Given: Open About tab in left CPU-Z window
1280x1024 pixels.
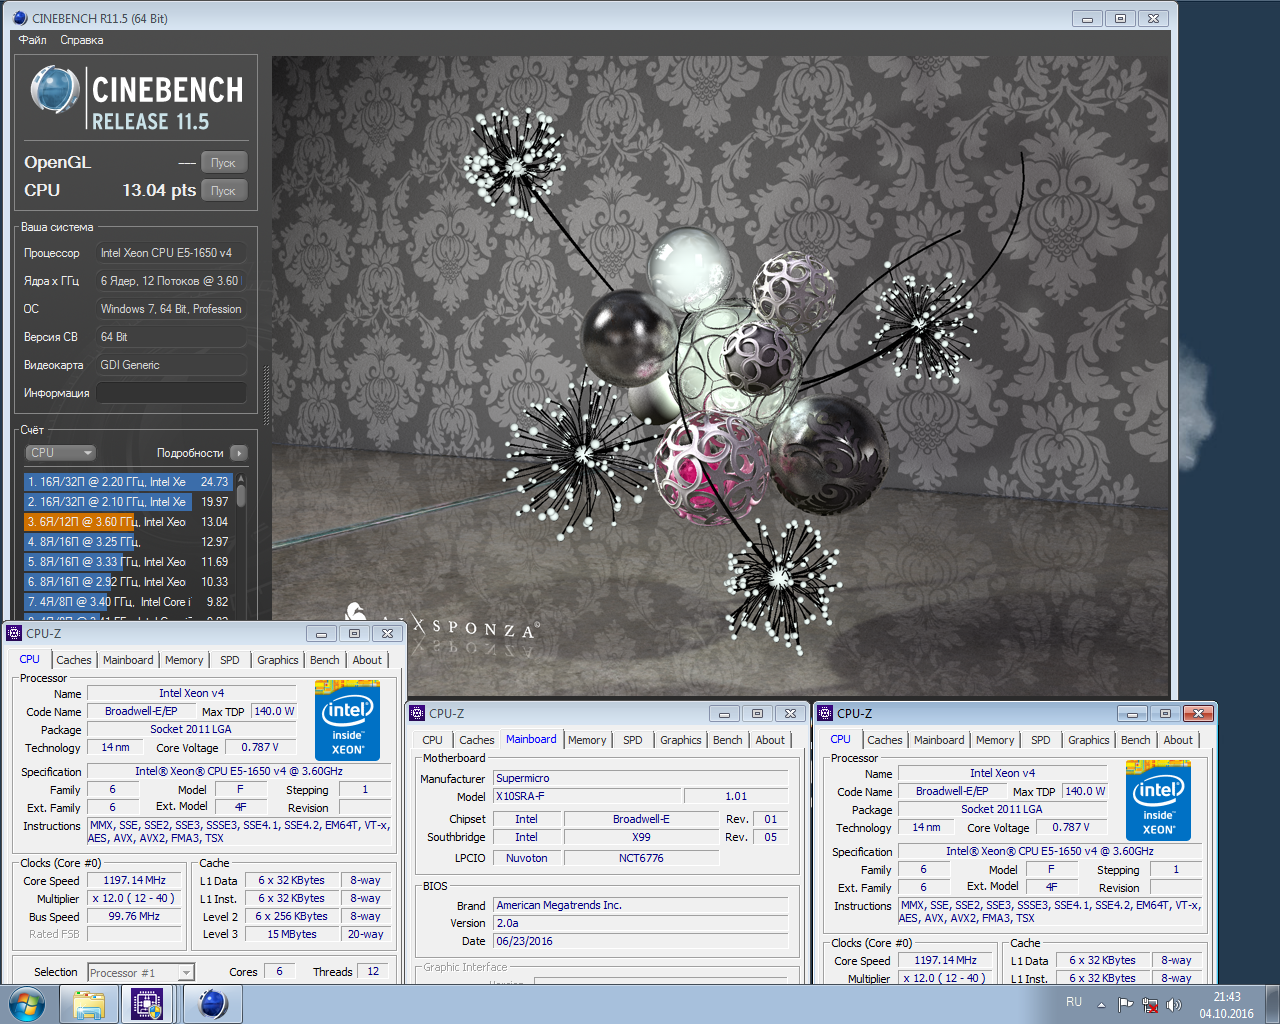Looking at the screenshot, I should coord(367,660).
